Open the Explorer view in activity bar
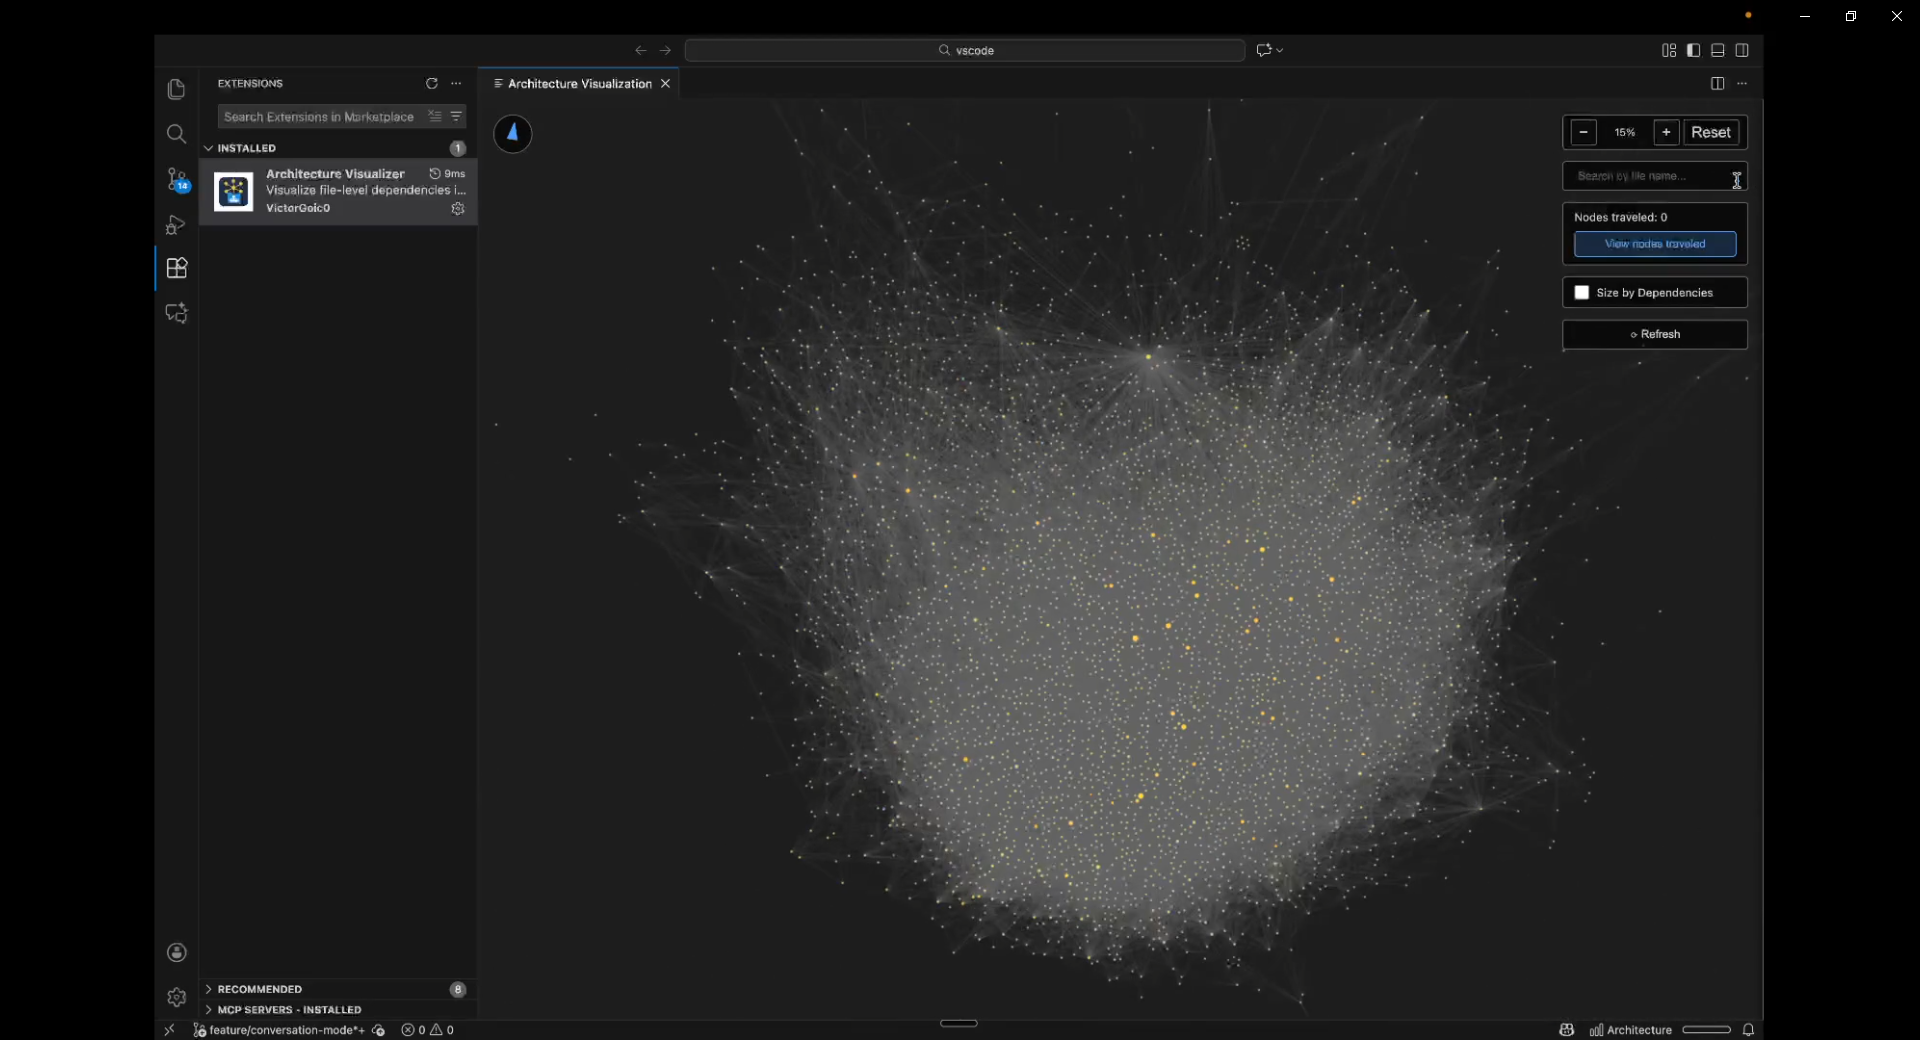This screenshot has width=1920, height=1040. click(x=176, y=89)
